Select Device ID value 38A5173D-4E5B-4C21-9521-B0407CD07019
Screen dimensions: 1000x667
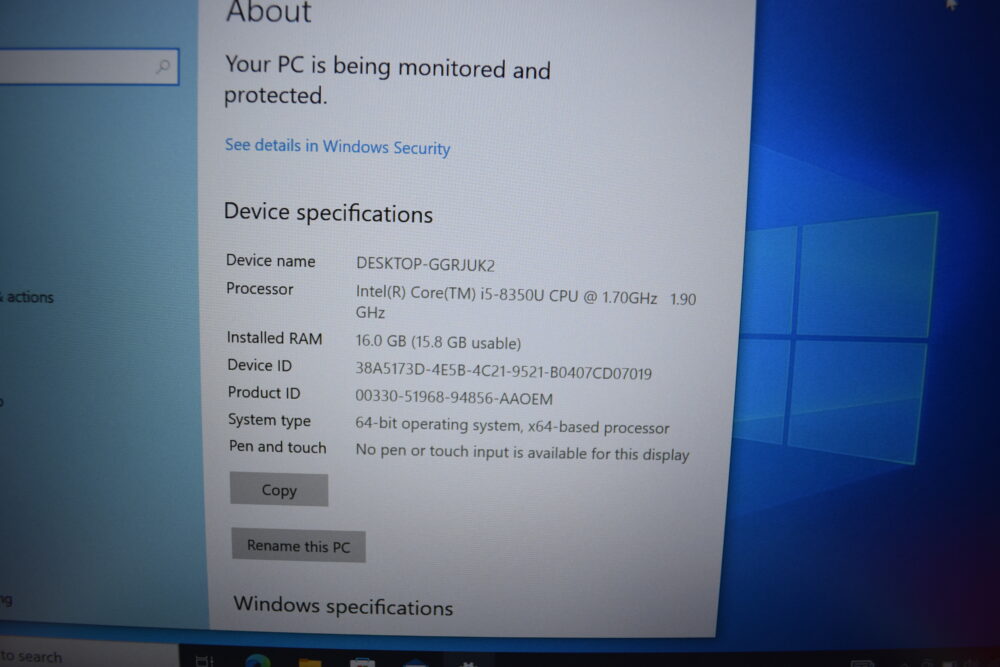tap(503, 370)
